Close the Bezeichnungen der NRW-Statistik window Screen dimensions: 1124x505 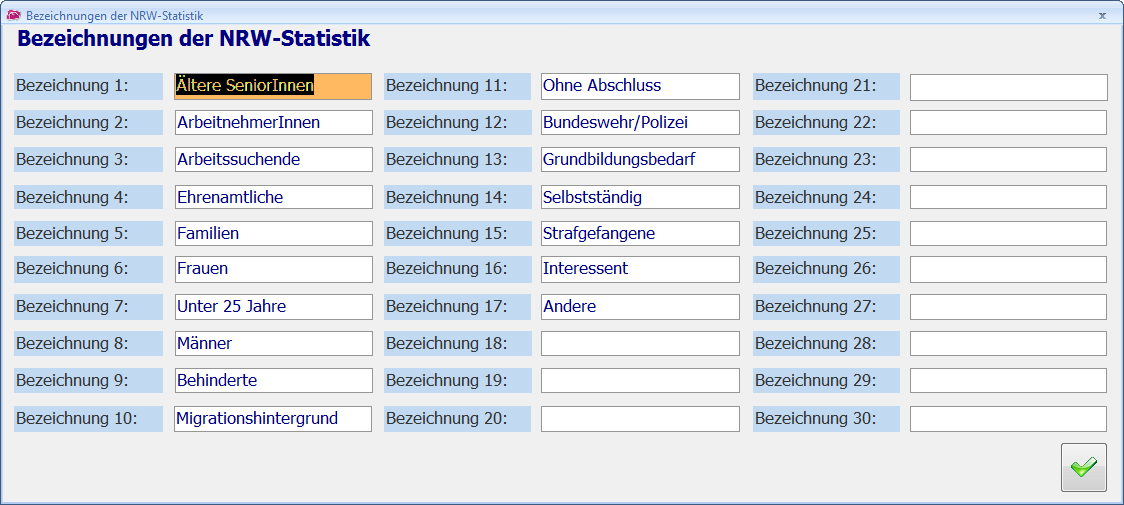(x=1102, y=16)
